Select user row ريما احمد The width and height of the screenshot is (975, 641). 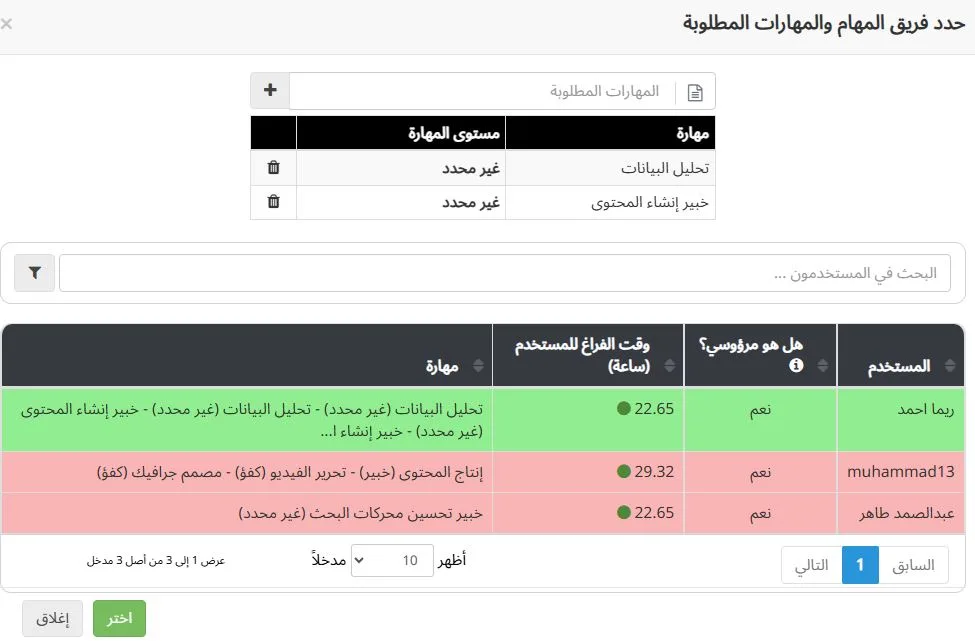[x=483, y=419]
